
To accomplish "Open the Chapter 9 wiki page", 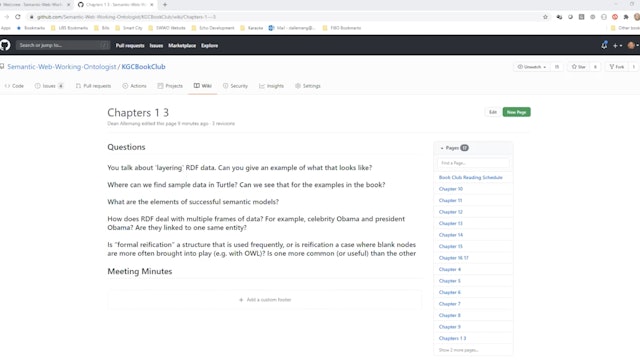I will pos(450,327).
